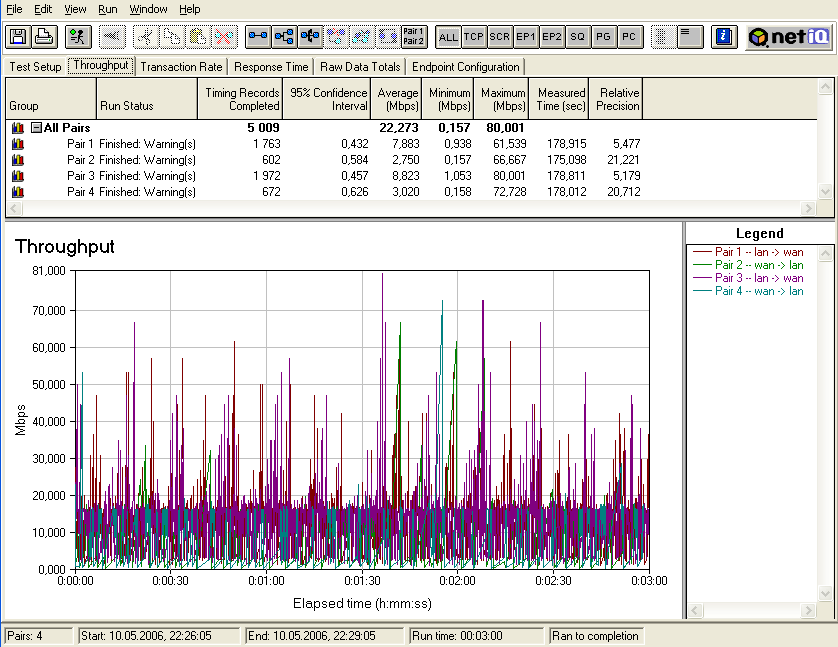The image size is (838, 647).
Task: Switch to the Response Time tab
Action: pos(271,67)
